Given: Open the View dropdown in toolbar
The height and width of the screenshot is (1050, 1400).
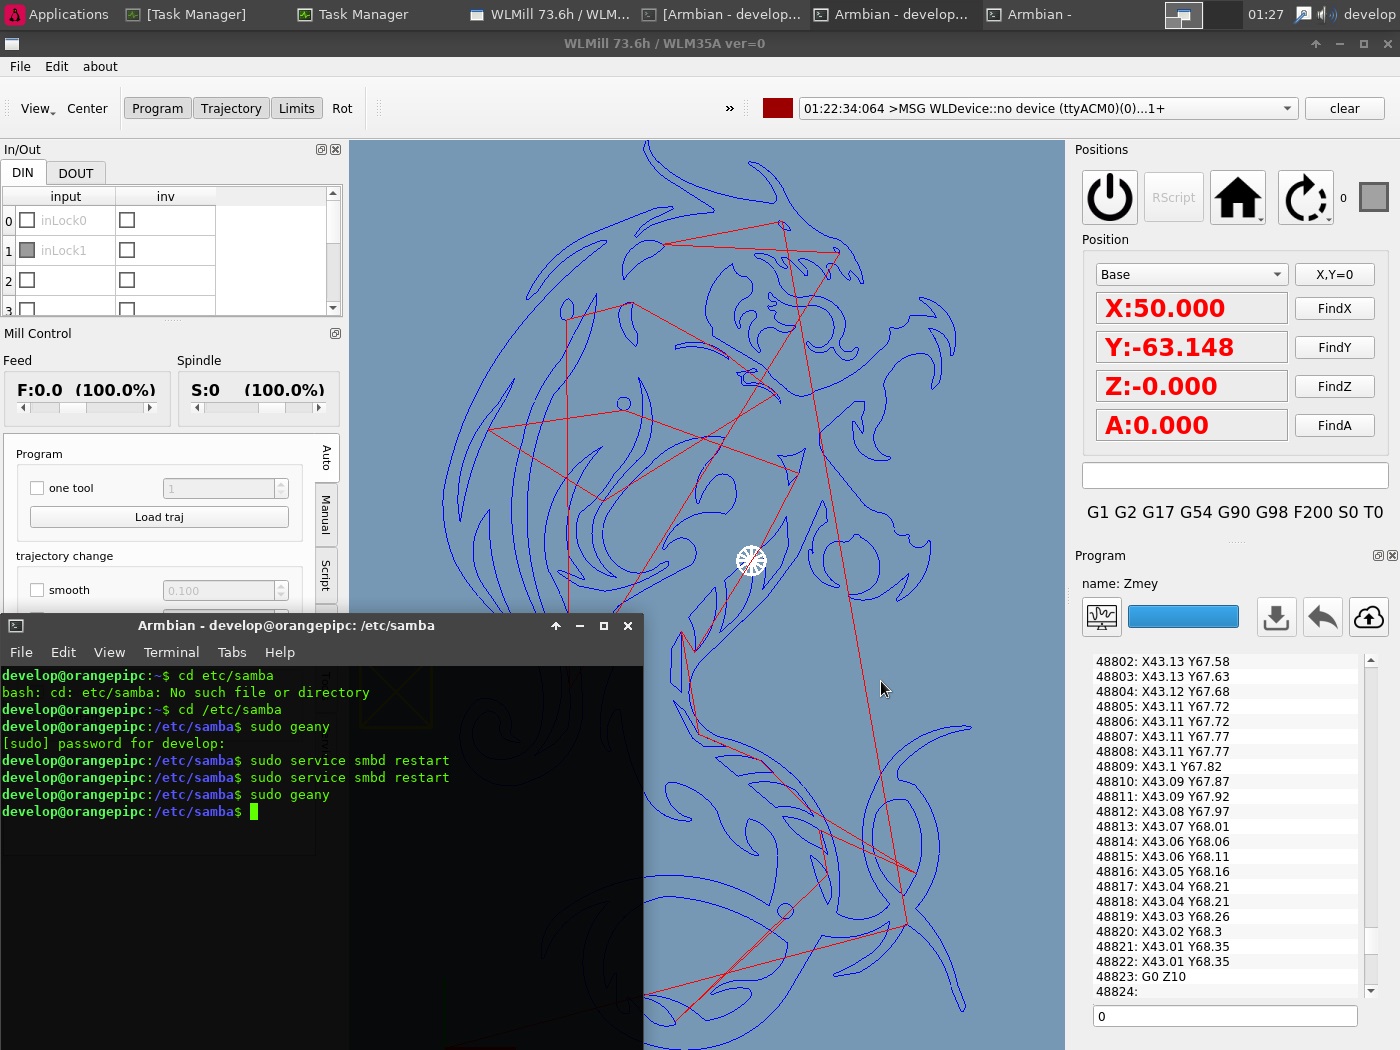Looking at the screenshot, I should tap(38, 108).
